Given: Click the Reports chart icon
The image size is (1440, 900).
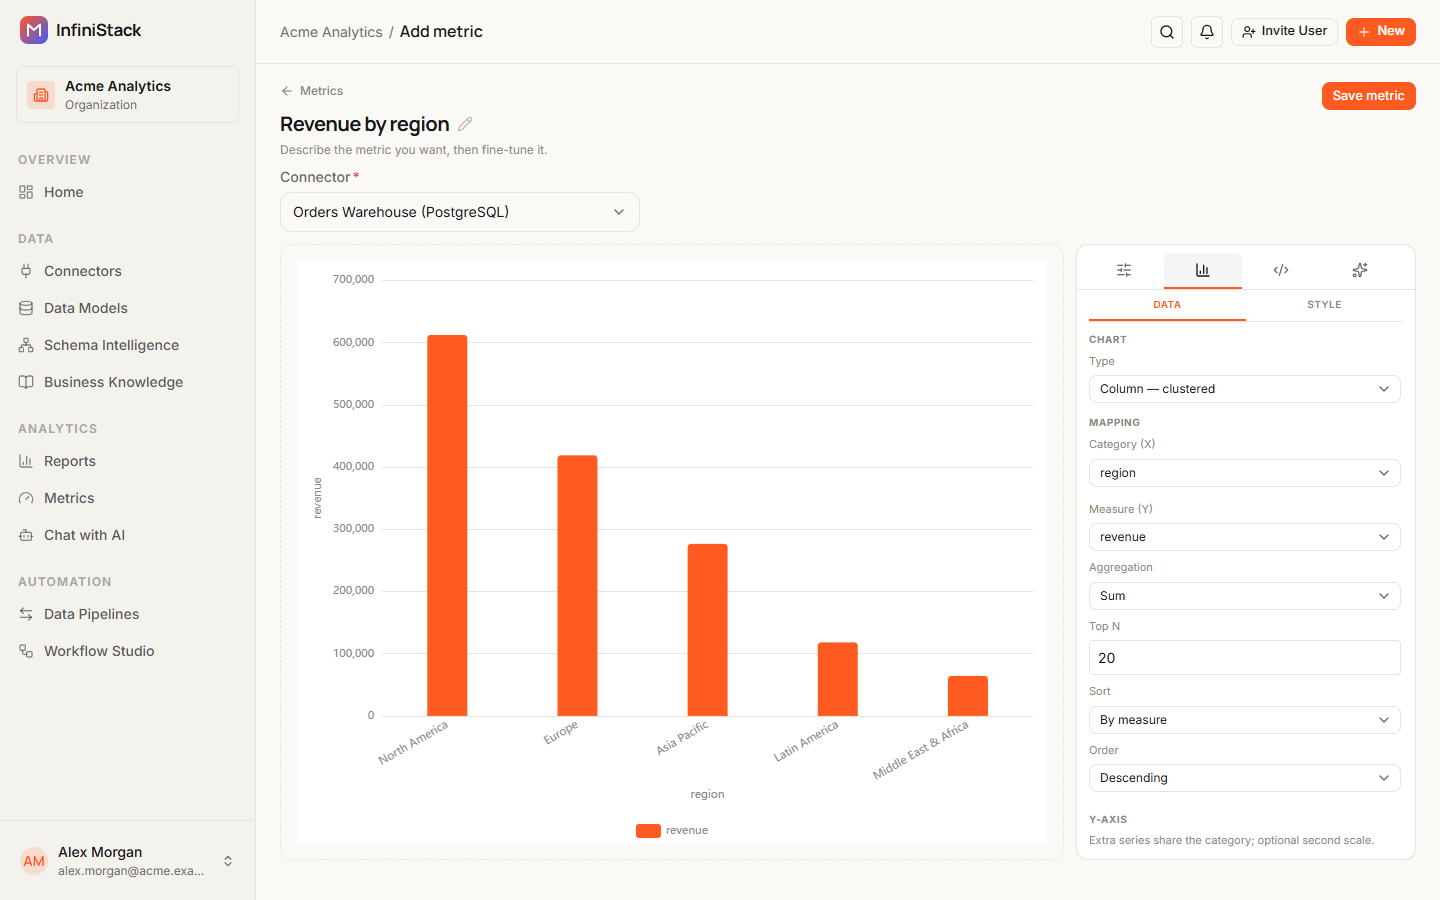Looking at the screenshot, I should 26,461.
